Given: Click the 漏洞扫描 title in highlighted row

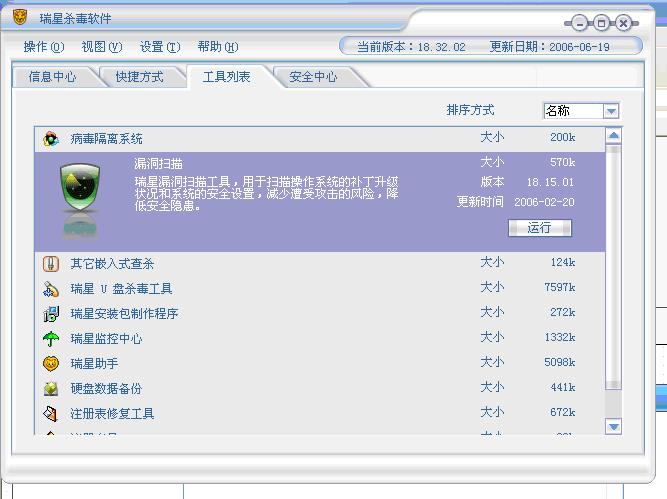Looking at the screenshot, I should (158, 164).
